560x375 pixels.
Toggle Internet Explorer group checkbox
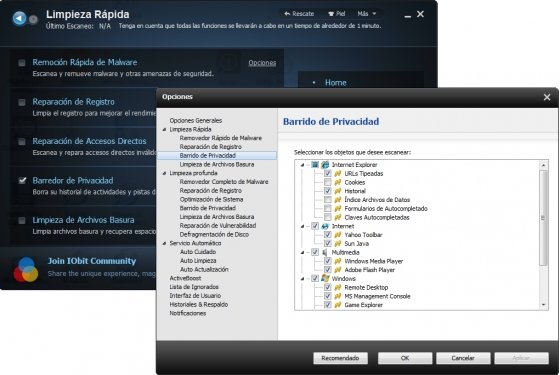tap(315, 165)
